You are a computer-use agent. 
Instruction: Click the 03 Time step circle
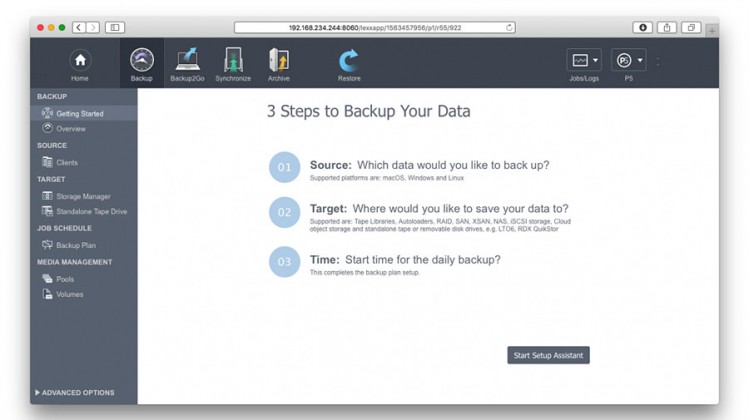pyautogui.click(x=284, y=261)
